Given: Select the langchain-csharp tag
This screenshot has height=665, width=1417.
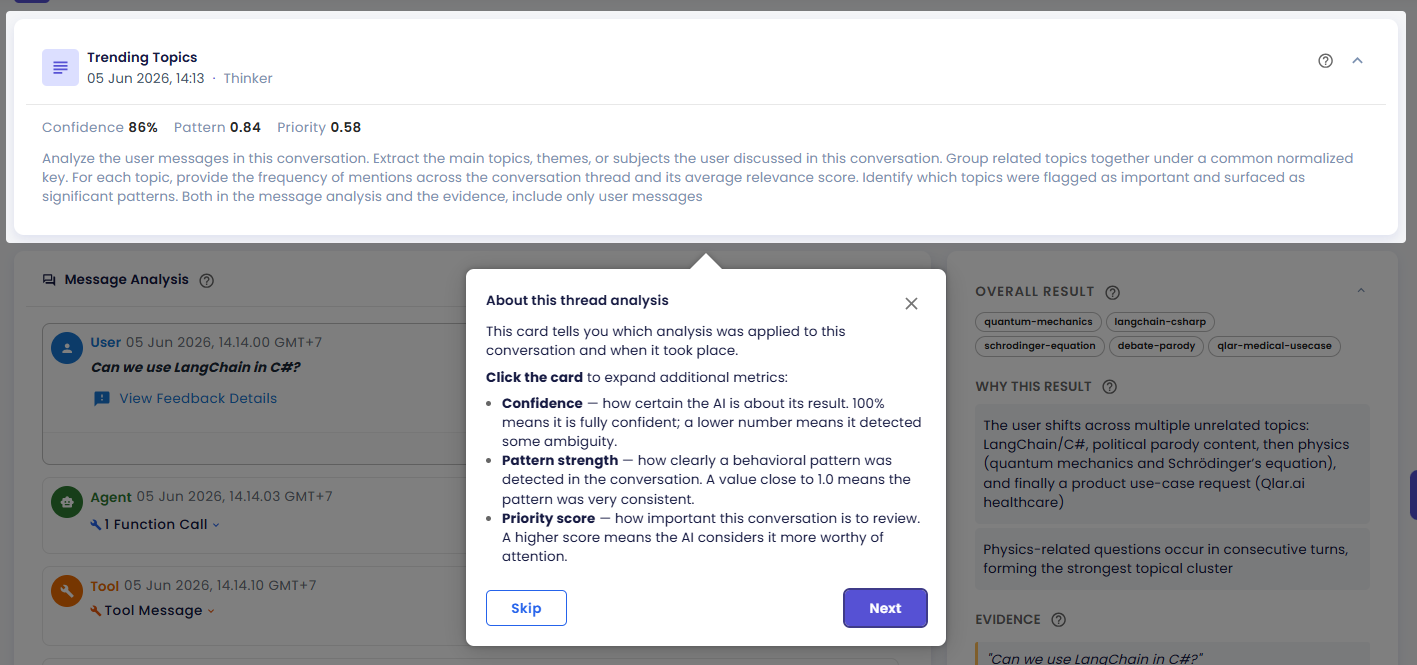Looking at the screenshot, I should 1161,322.
